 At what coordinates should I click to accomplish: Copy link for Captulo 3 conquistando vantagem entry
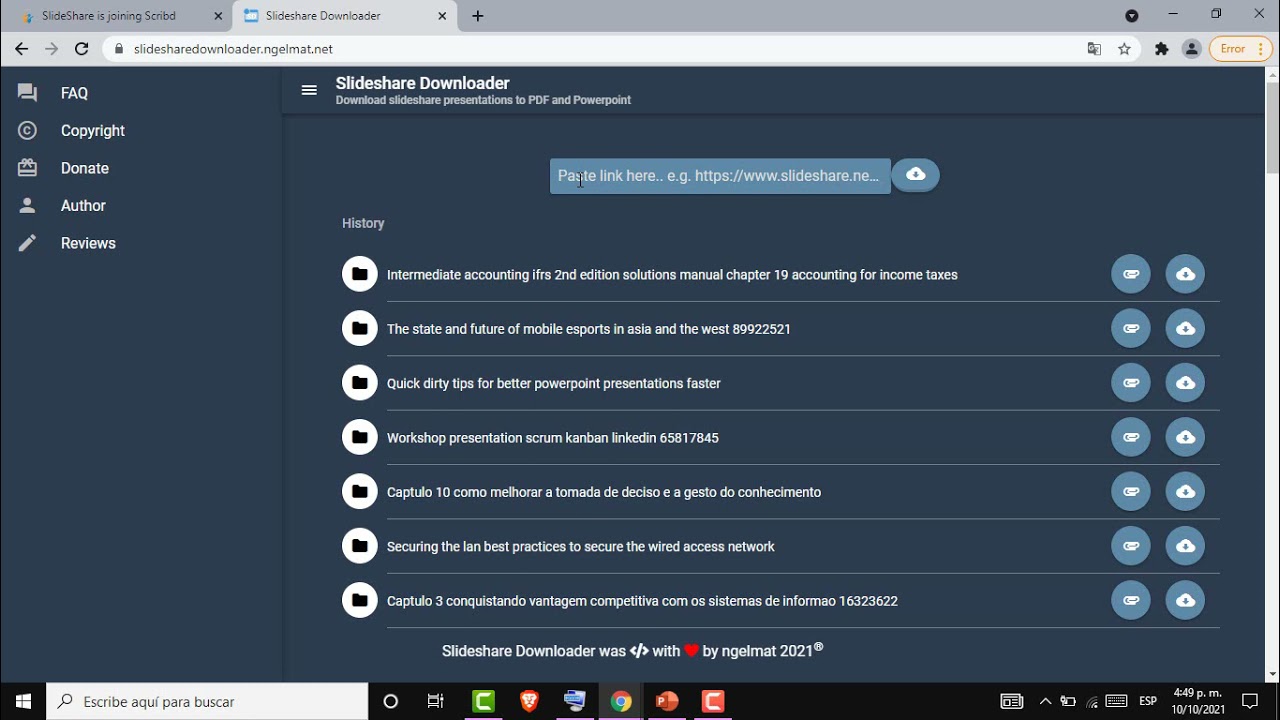(x=1131, y=601)
